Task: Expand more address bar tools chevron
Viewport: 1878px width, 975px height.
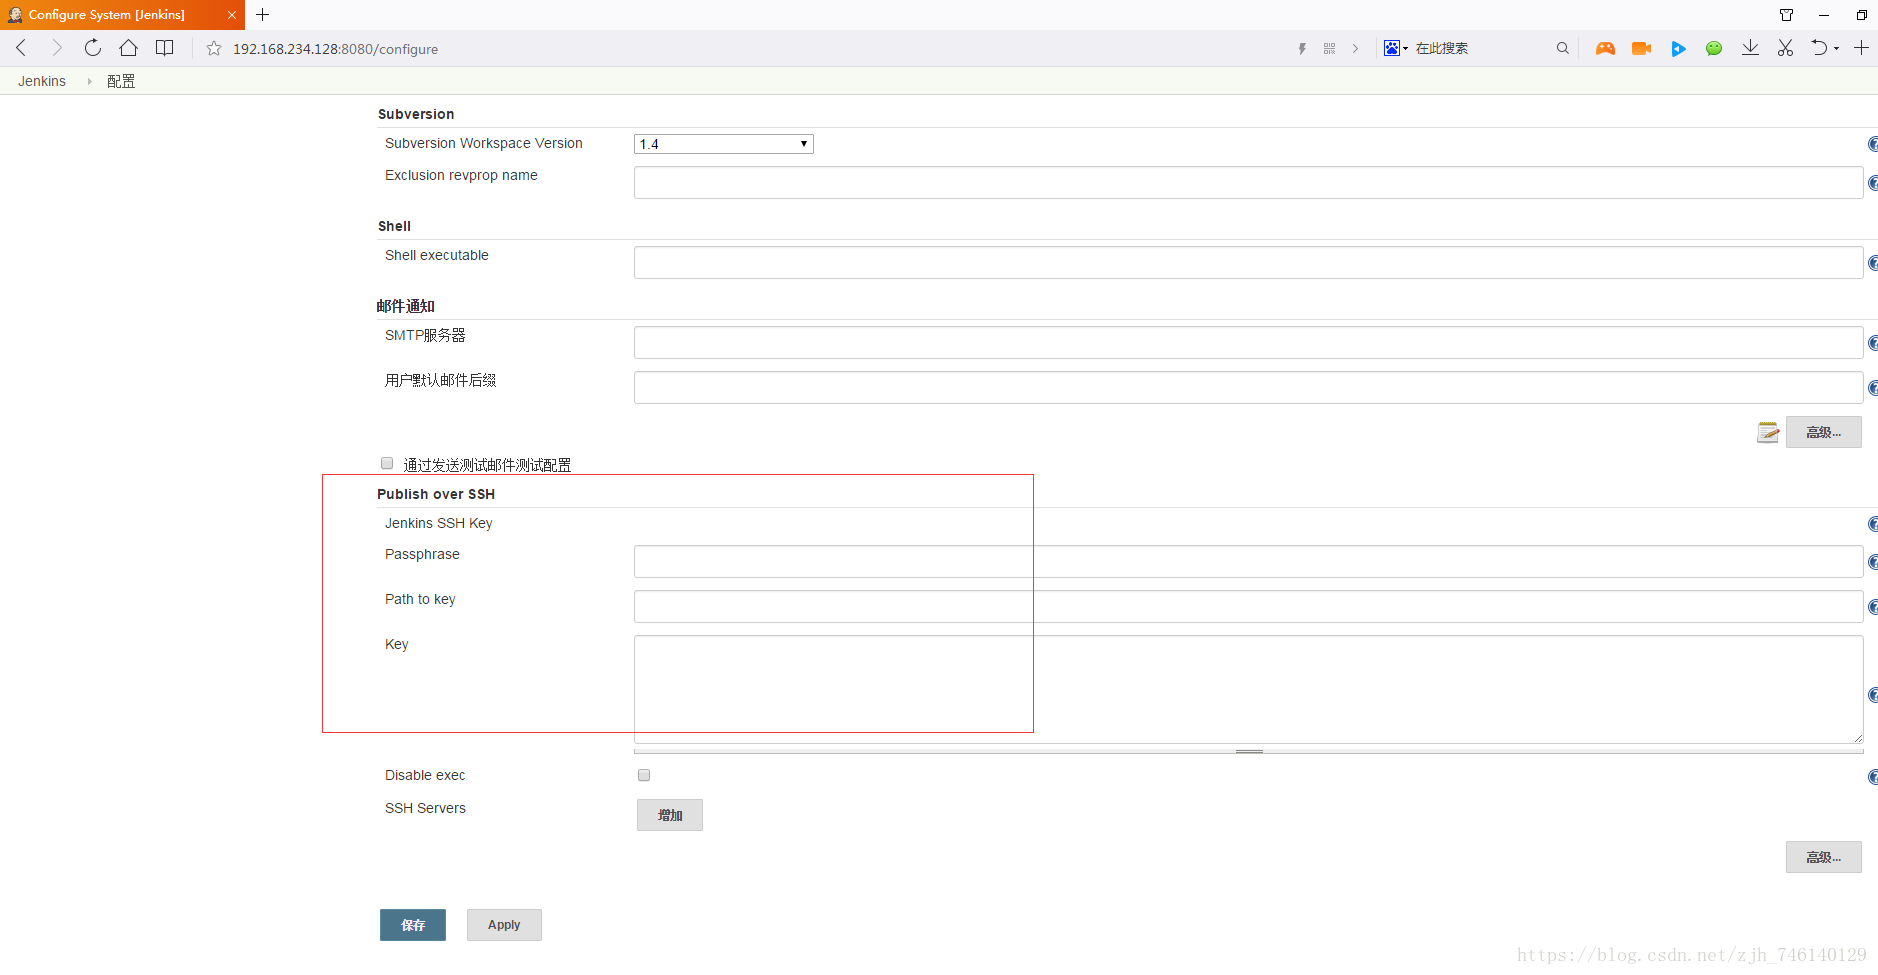Action: 1355,48
